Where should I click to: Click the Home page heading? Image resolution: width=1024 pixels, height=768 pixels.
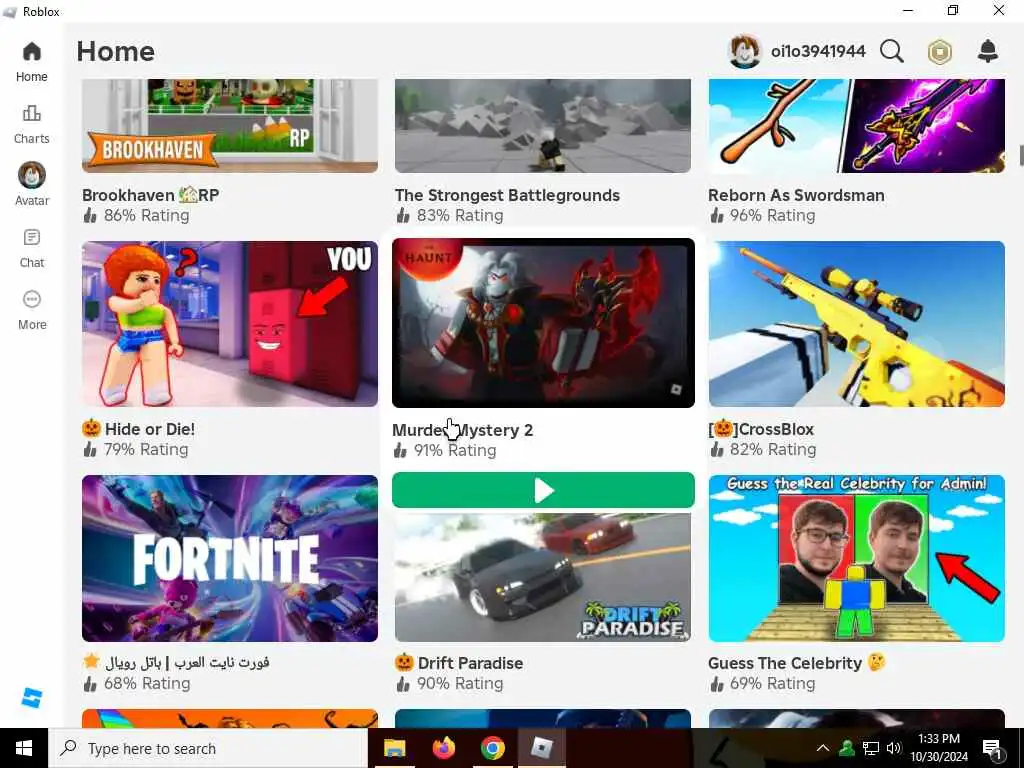116,52
